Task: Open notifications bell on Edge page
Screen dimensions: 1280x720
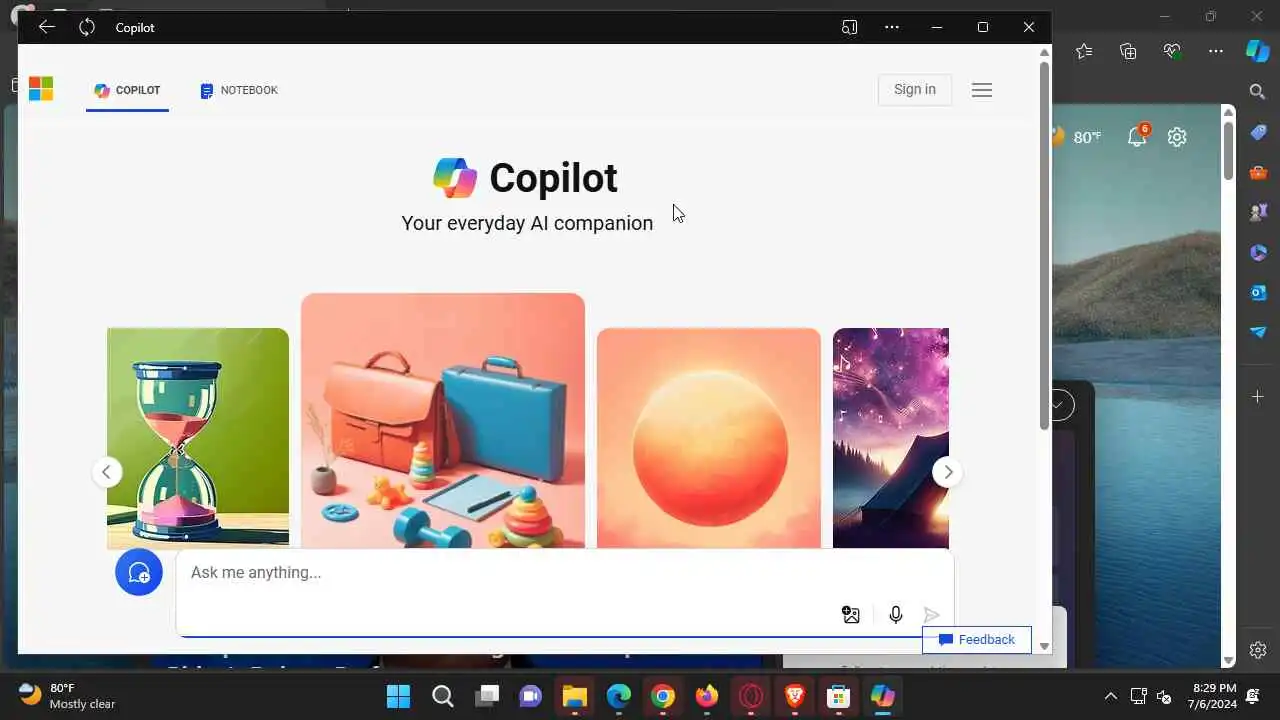Action: tap(1138, 137)
